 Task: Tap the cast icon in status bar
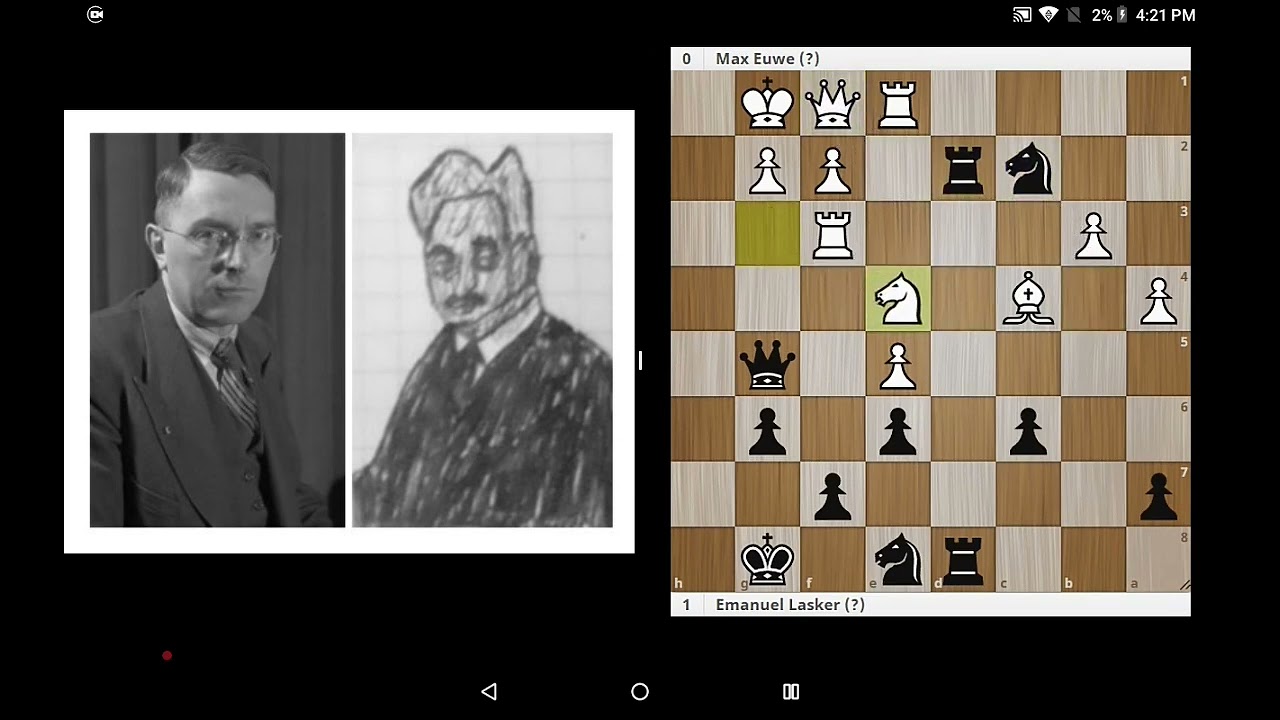[x=1022, y=15]
